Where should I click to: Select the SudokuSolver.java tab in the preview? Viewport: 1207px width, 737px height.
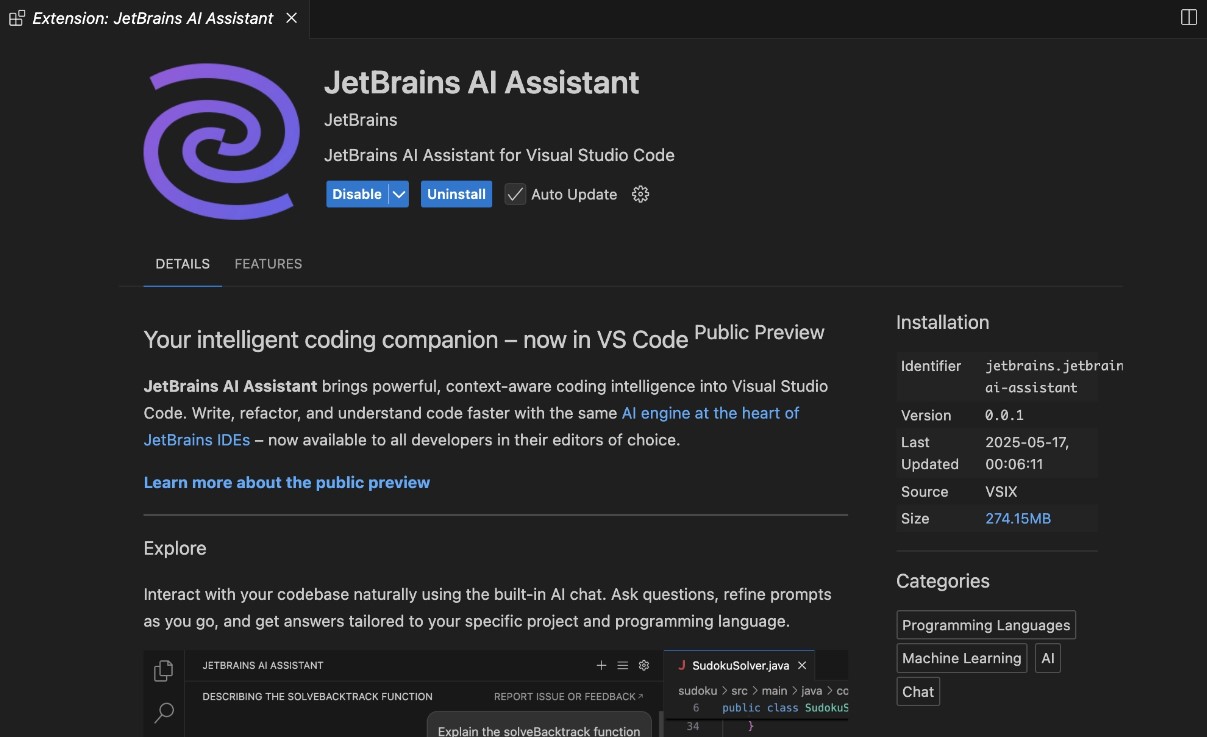click(x=741, y=665)
